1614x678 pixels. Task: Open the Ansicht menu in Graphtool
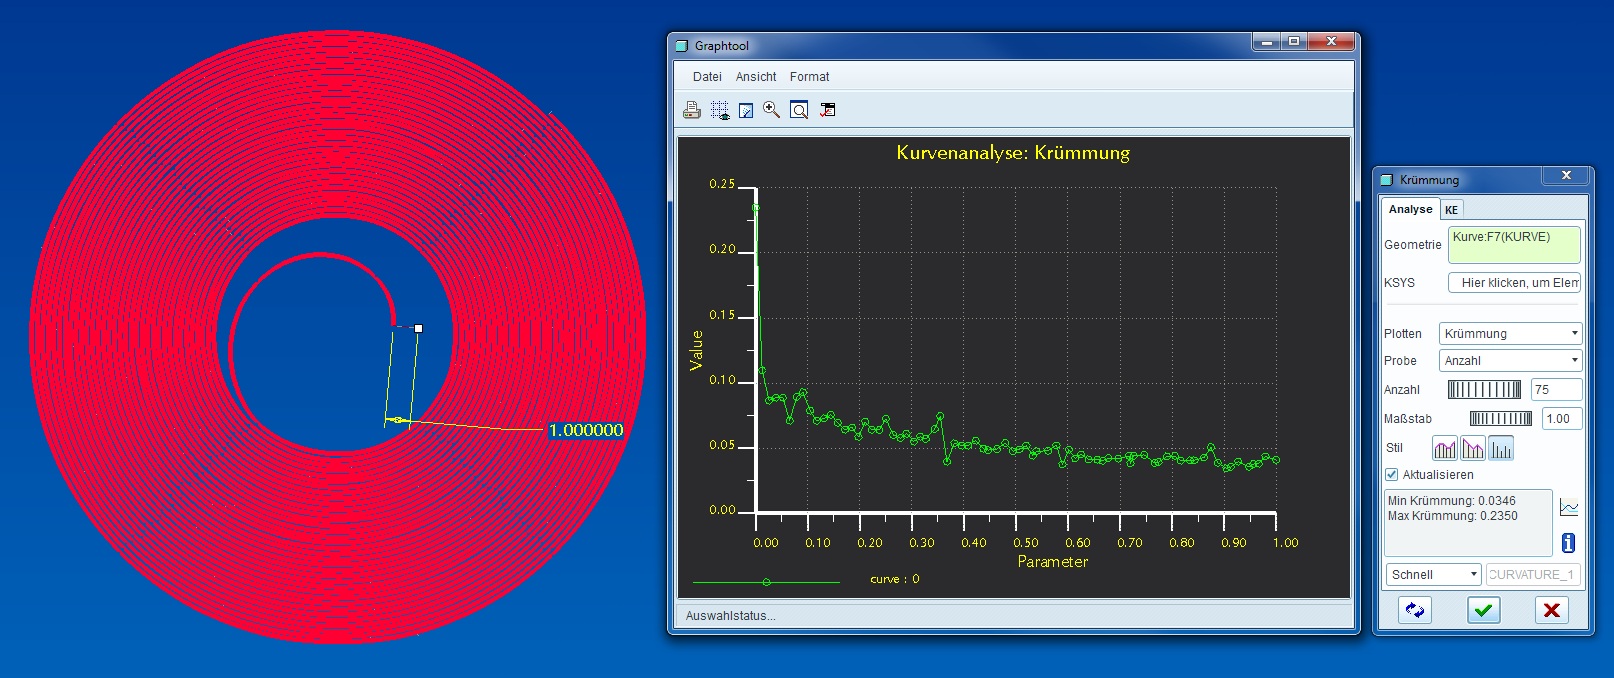click(x=756, y=77)
